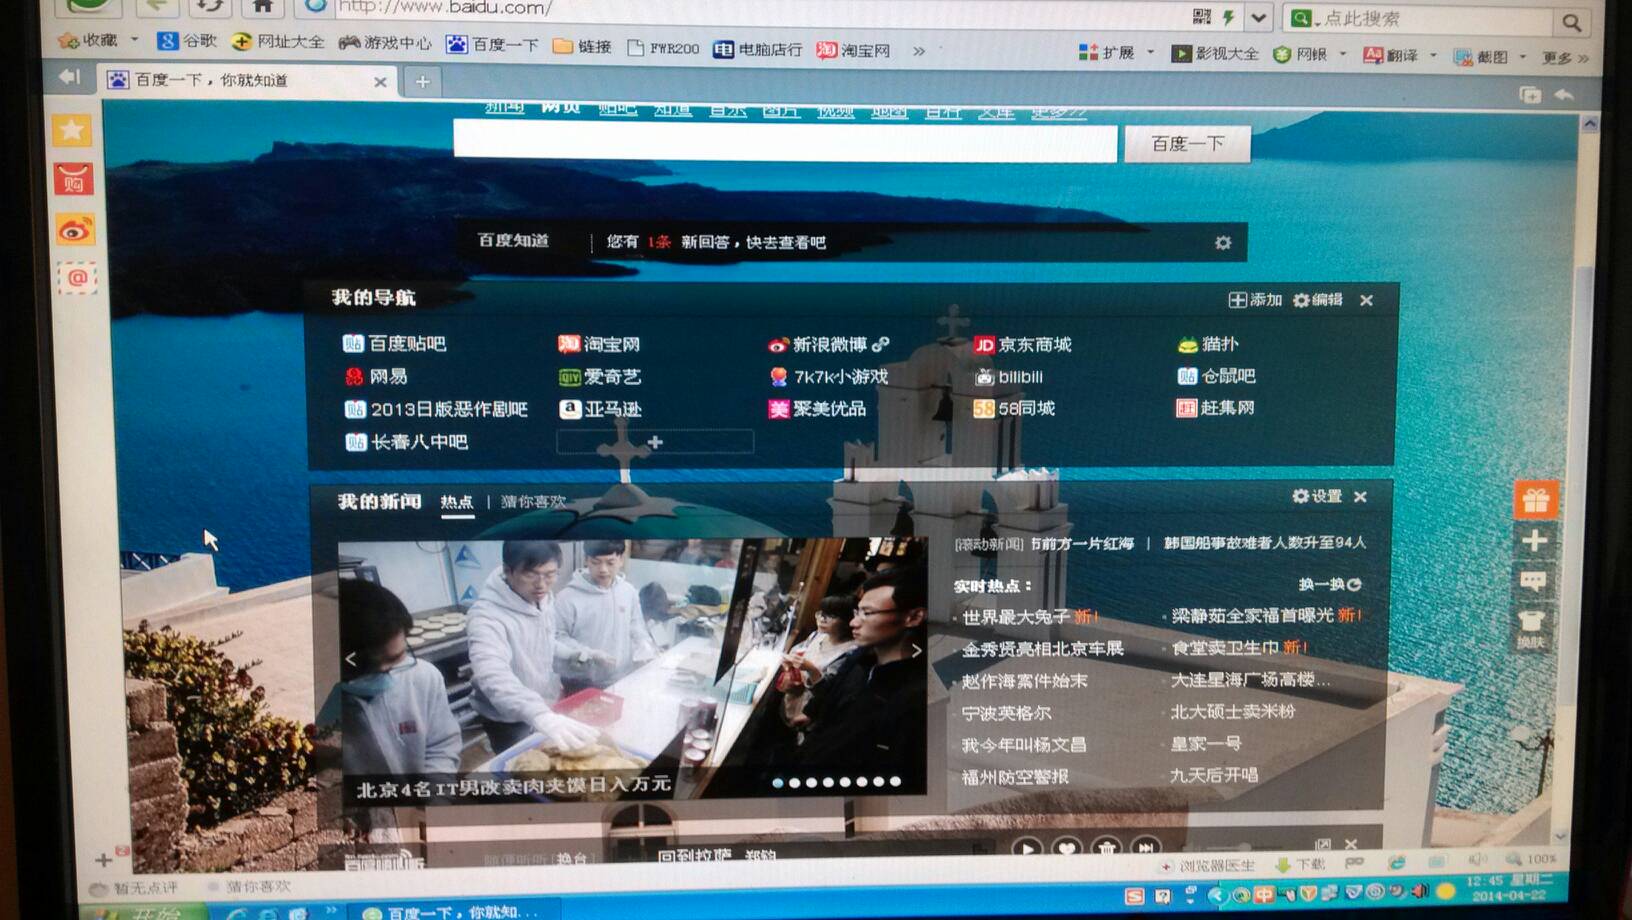Click music player play button

point(1026,848)
